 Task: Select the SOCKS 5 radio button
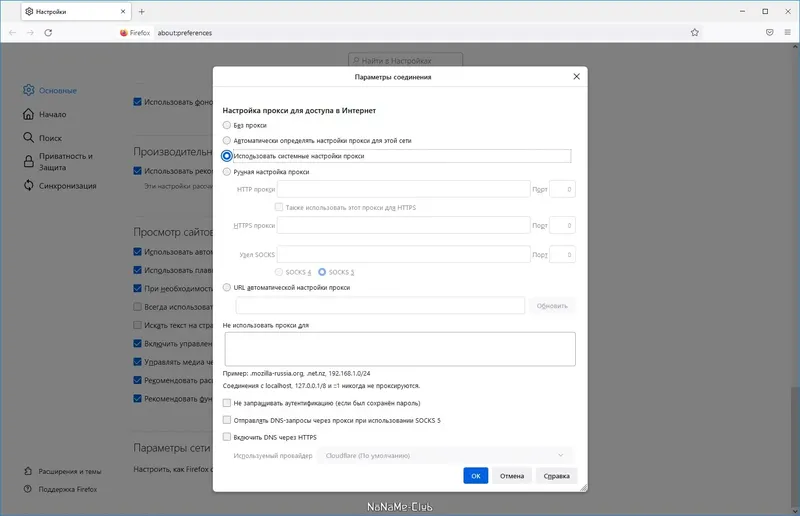click(322, 272)
